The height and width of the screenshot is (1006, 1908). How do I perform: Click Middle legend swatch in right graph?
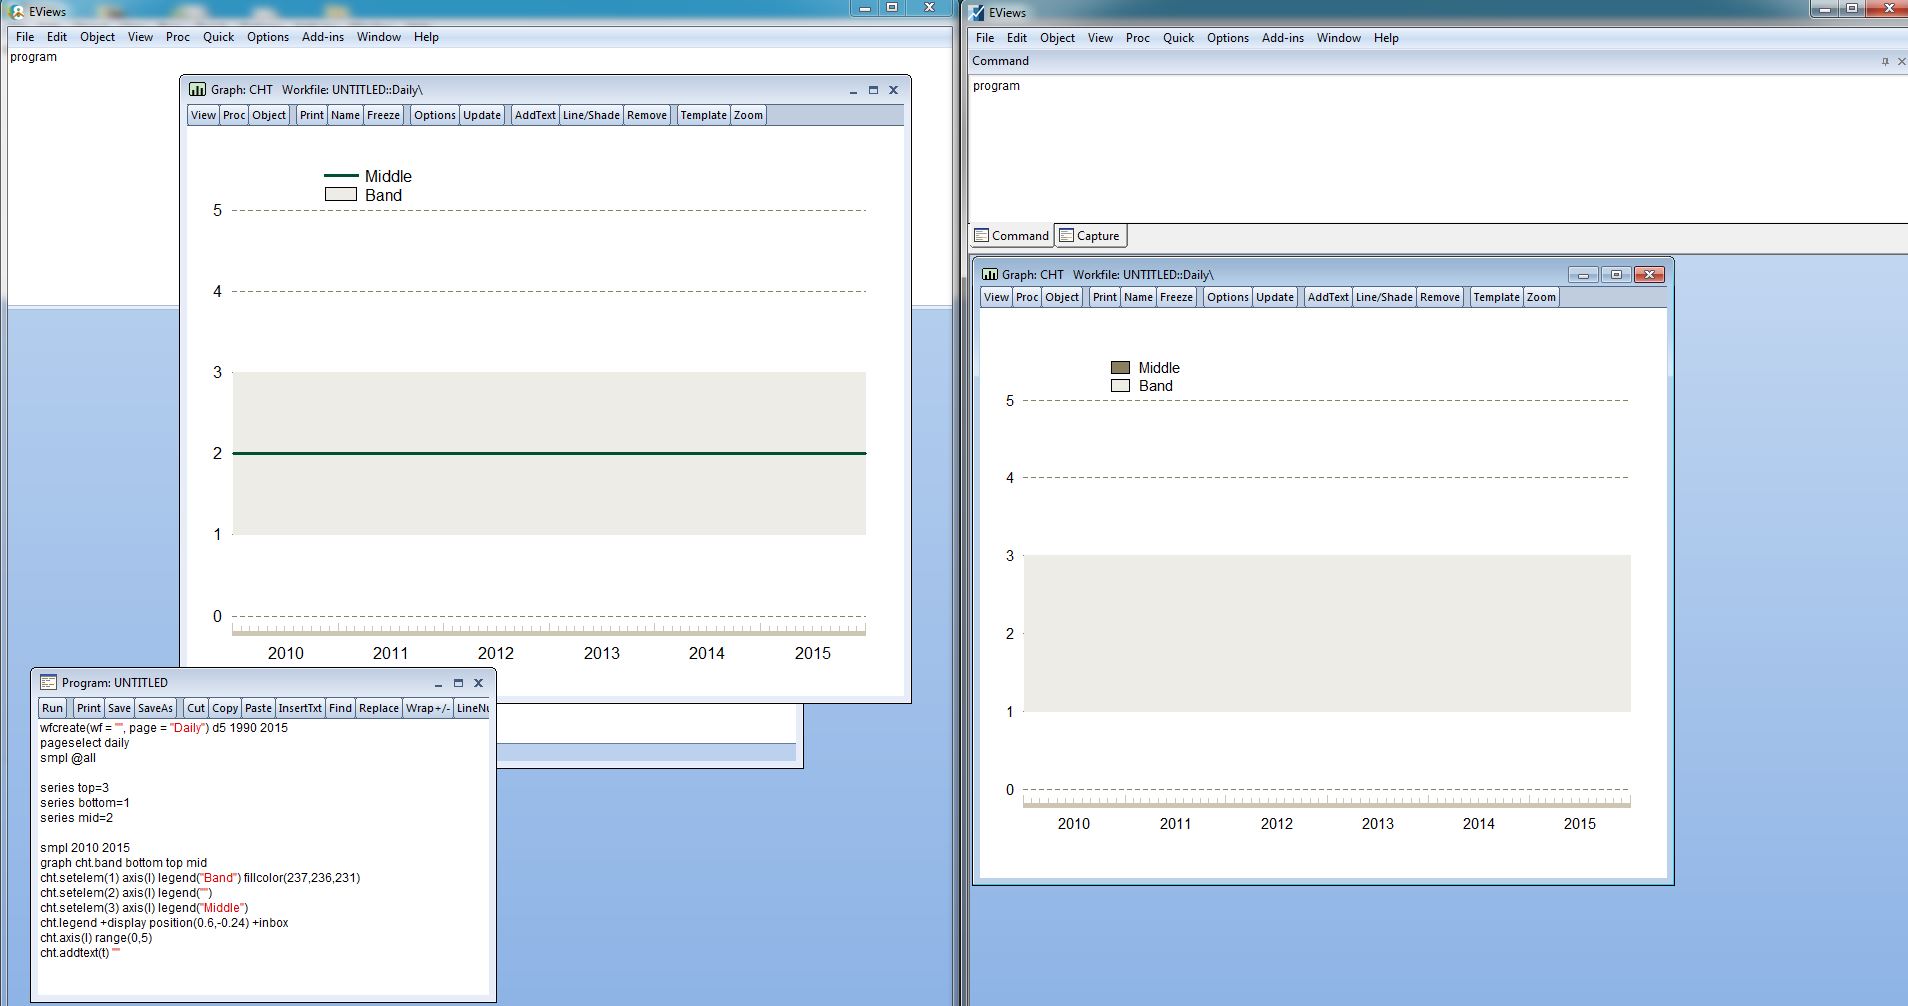pos(1120,368)
